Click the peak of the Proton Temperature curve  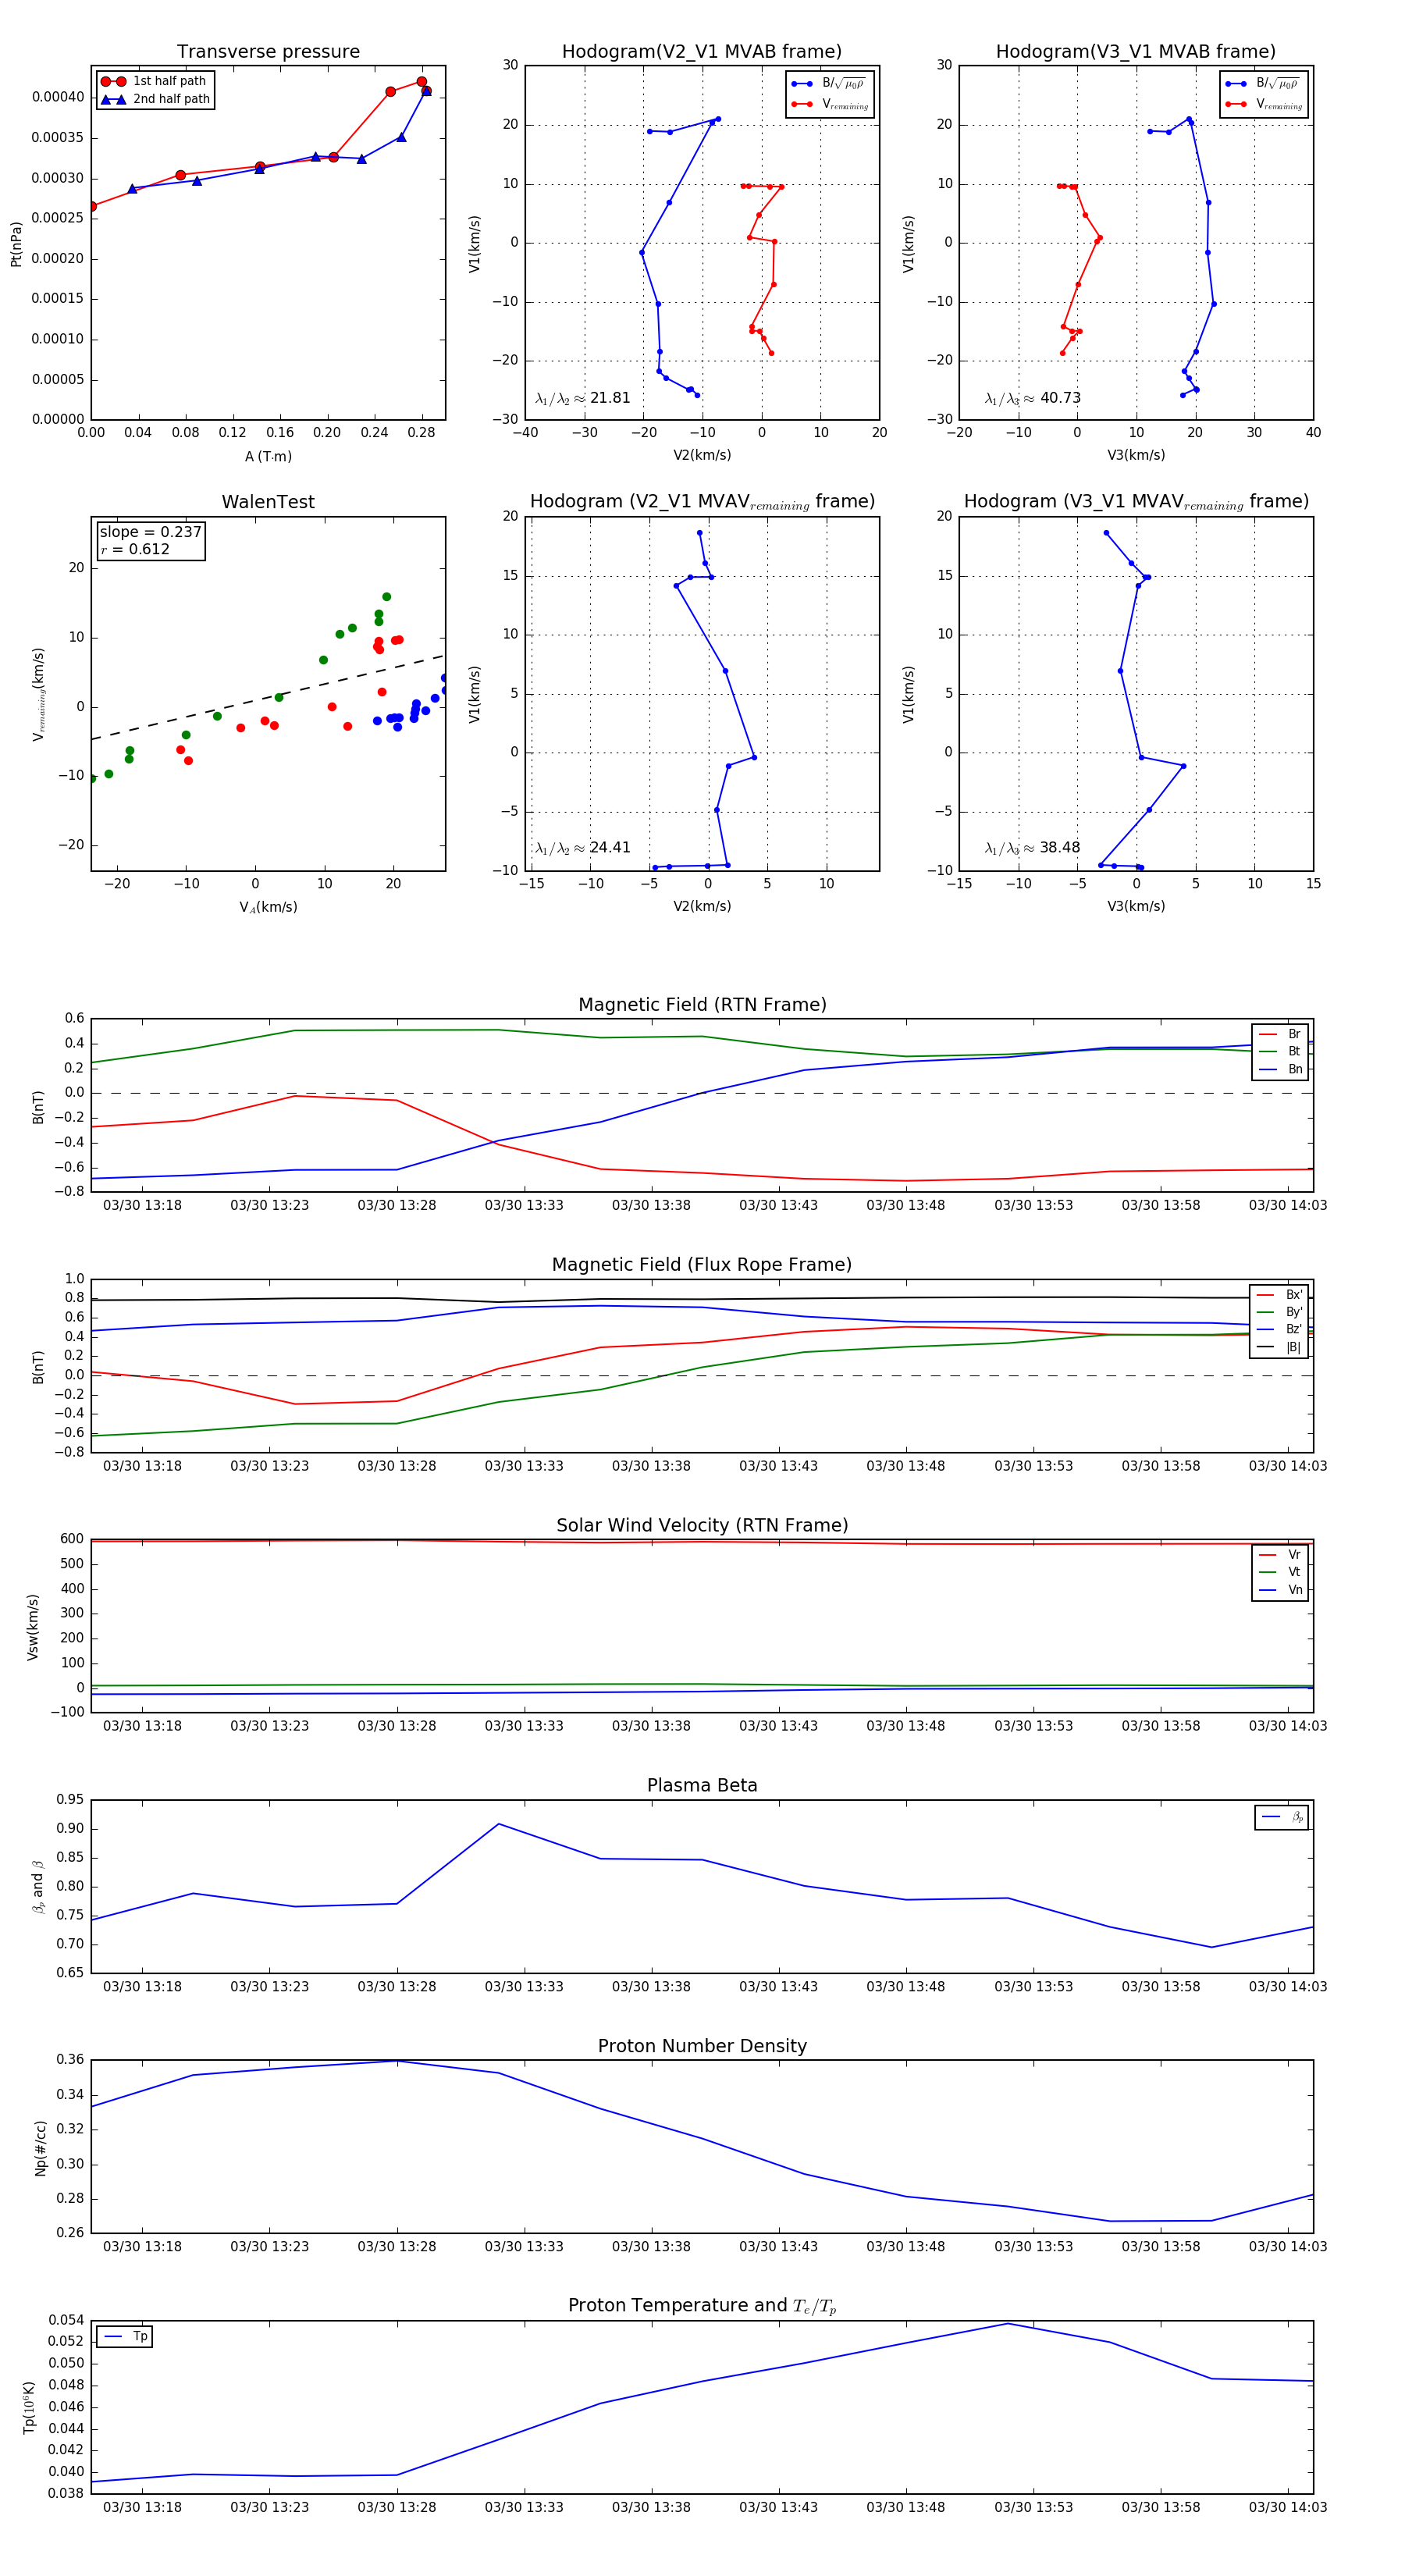(1008, 2323)
